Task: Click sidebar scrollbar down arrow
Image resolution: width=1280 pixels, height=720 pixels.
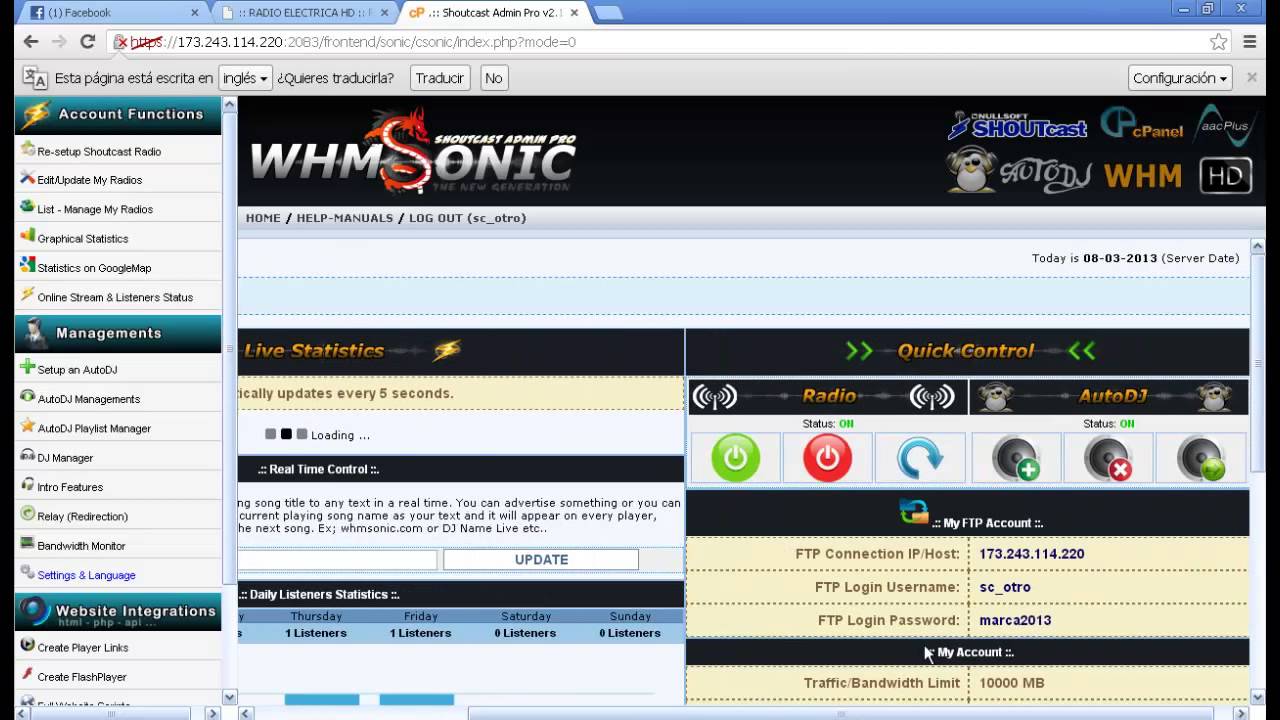Action: click(x=229, y=697)
